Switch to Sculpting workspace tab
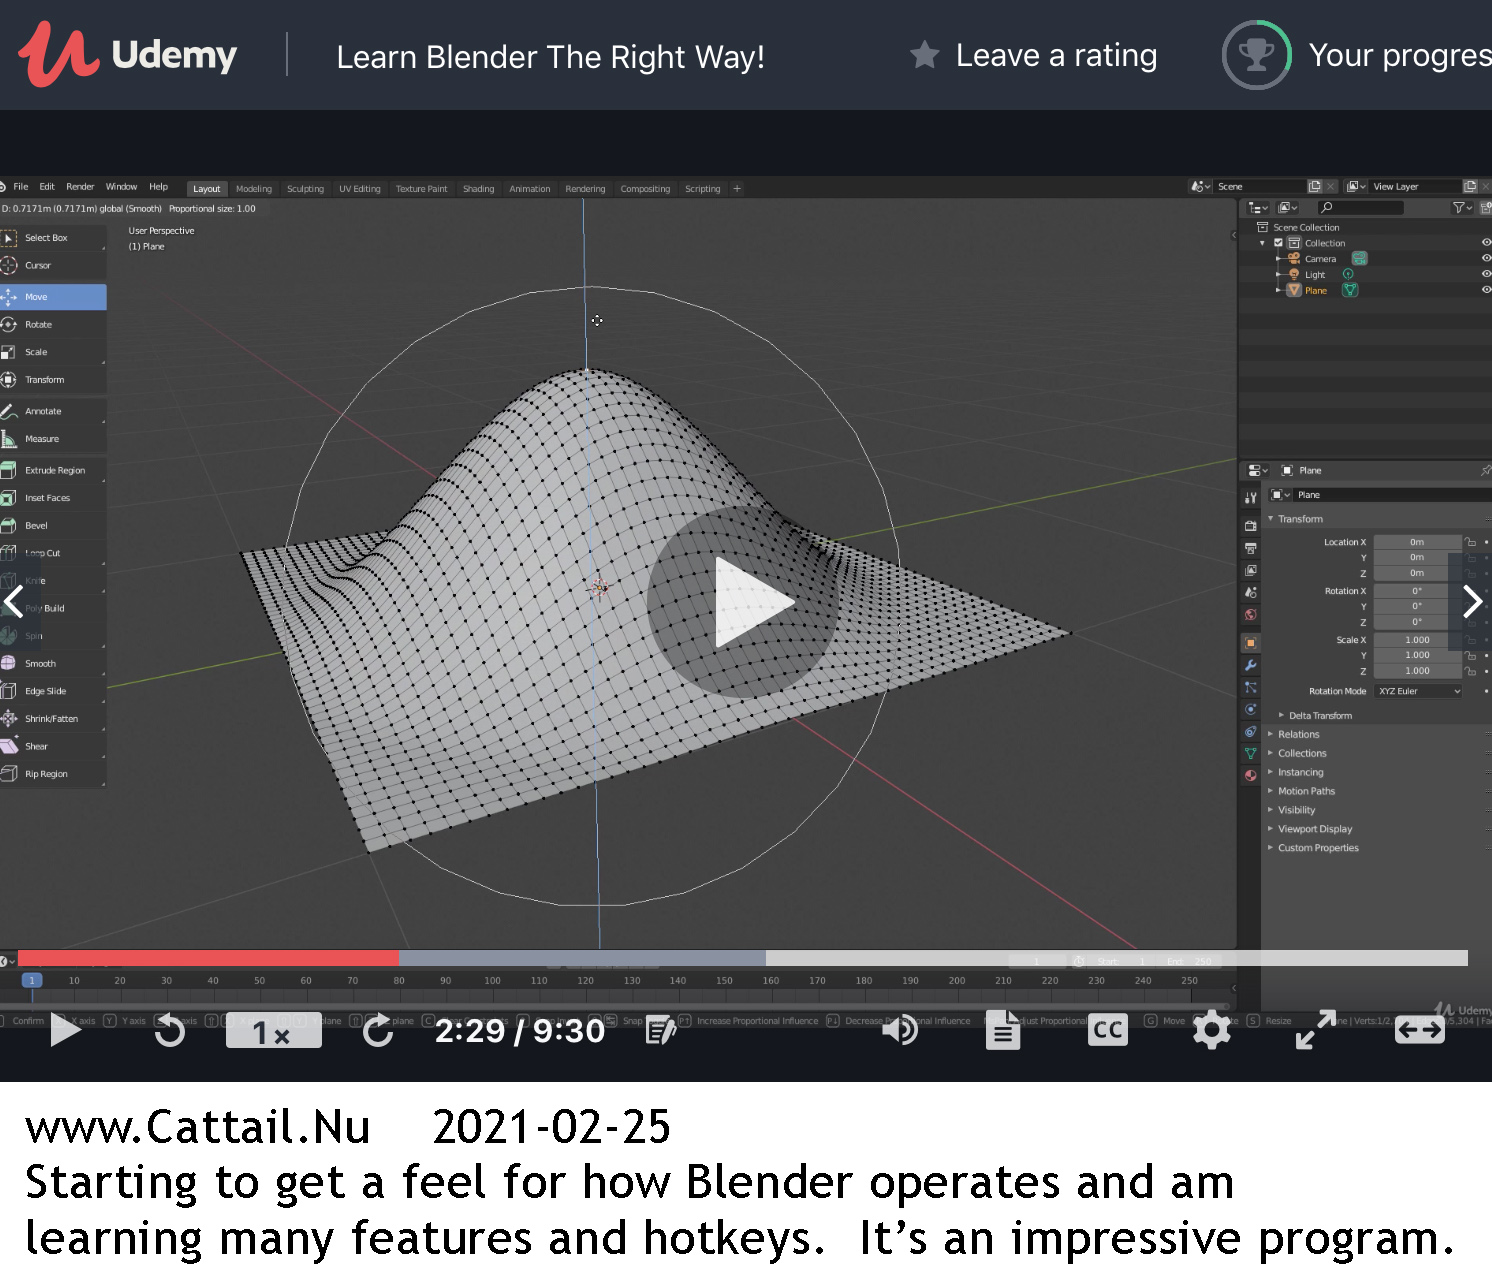This screenshot has width=1492, height=1282. click(x=305, y=189)
